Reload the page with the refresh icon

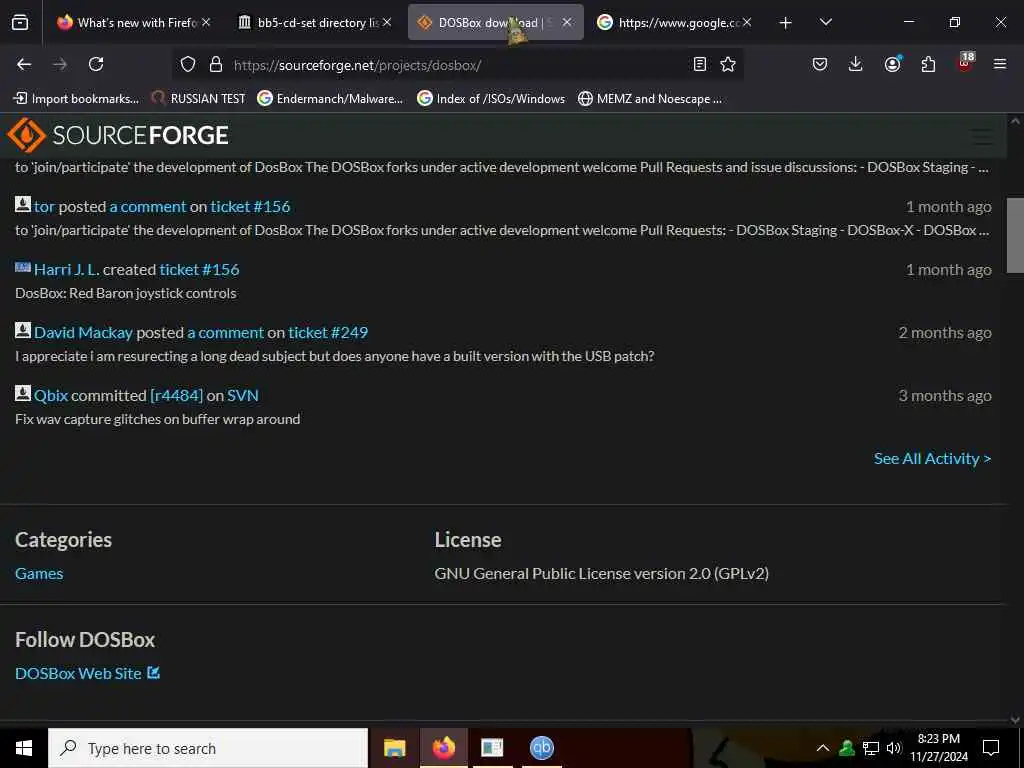coord(96,64)
